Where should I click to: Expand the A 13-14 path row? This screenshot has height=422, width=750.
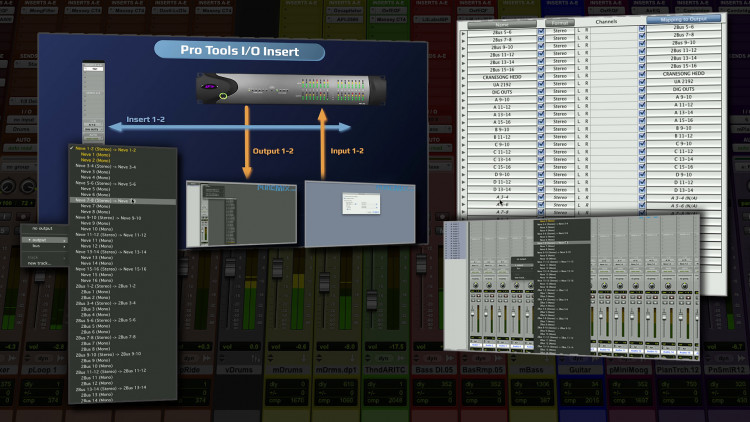[x=463, y=115]
